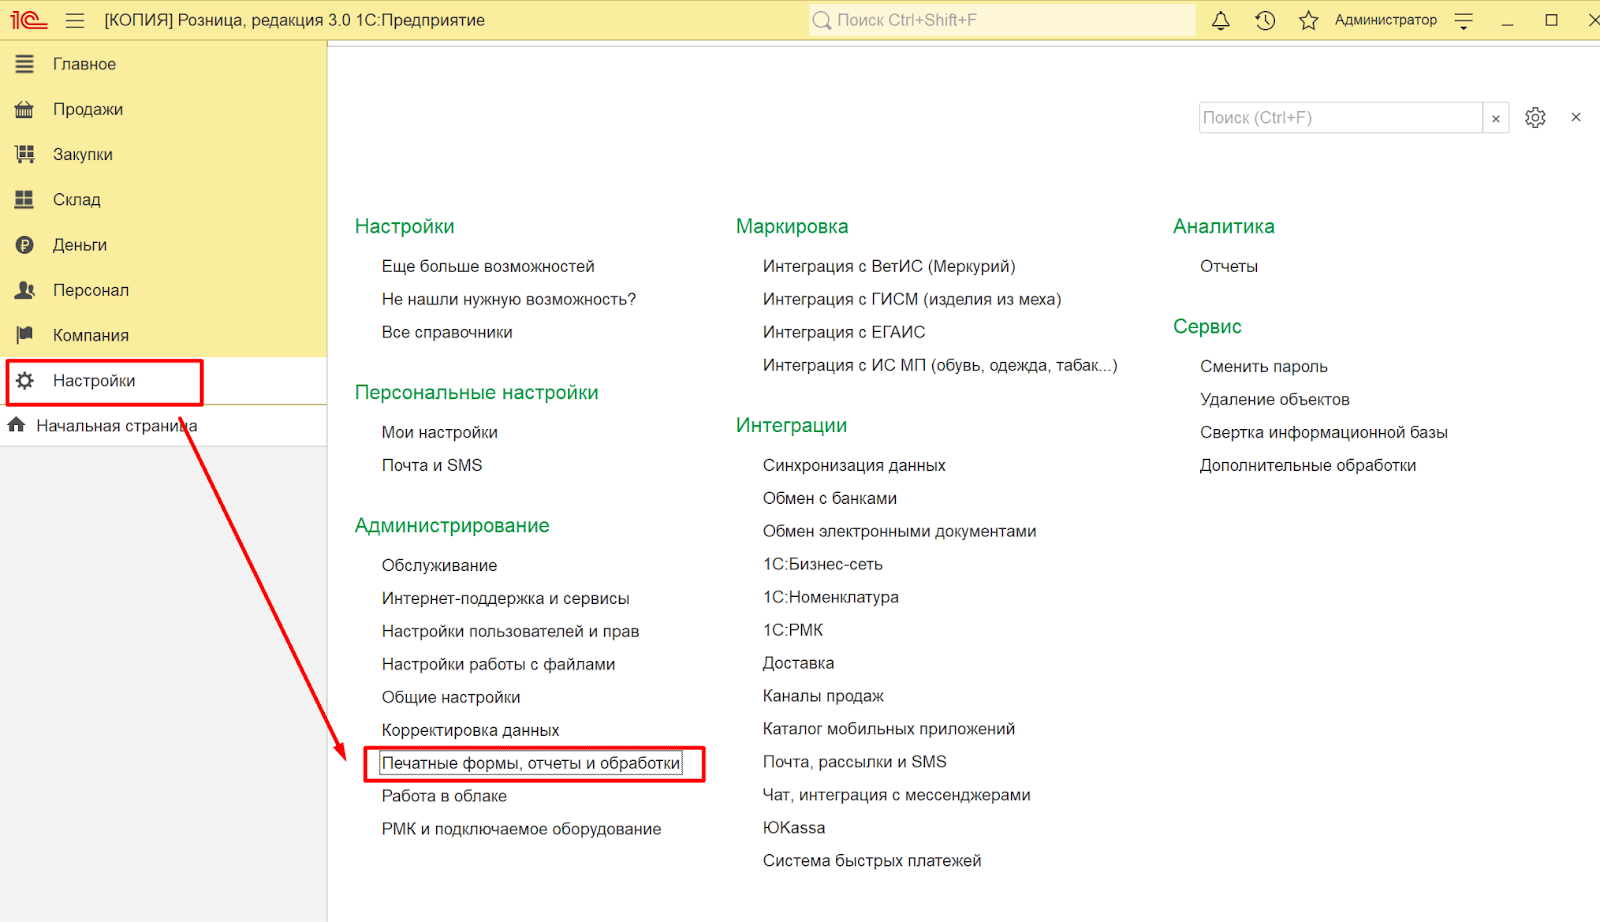Open Мои настройки link

point(439,432)
